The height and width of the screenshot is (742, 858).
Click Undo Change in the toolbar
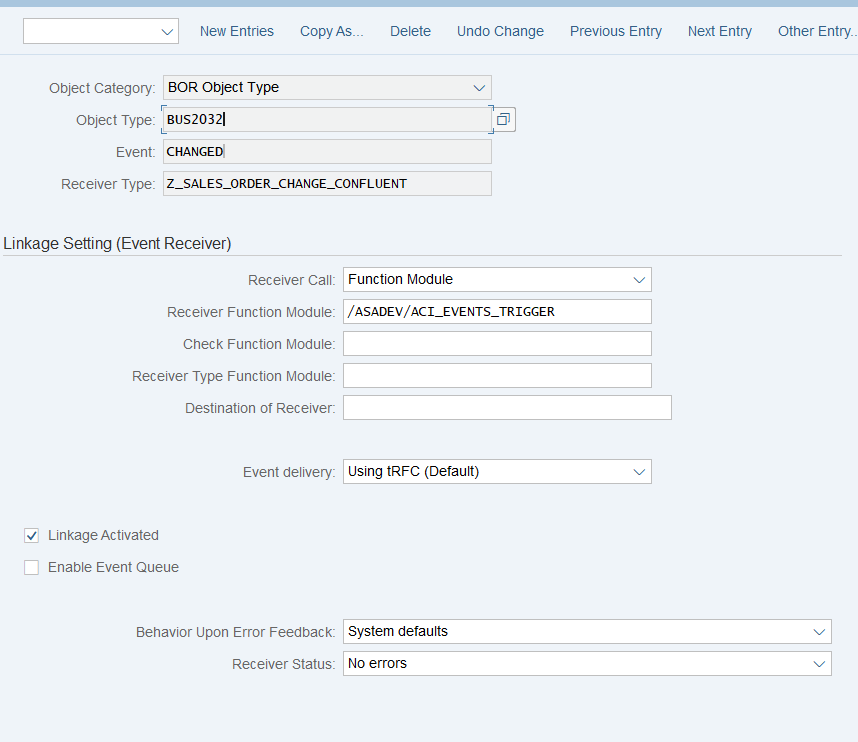click(x=500, y=31)
